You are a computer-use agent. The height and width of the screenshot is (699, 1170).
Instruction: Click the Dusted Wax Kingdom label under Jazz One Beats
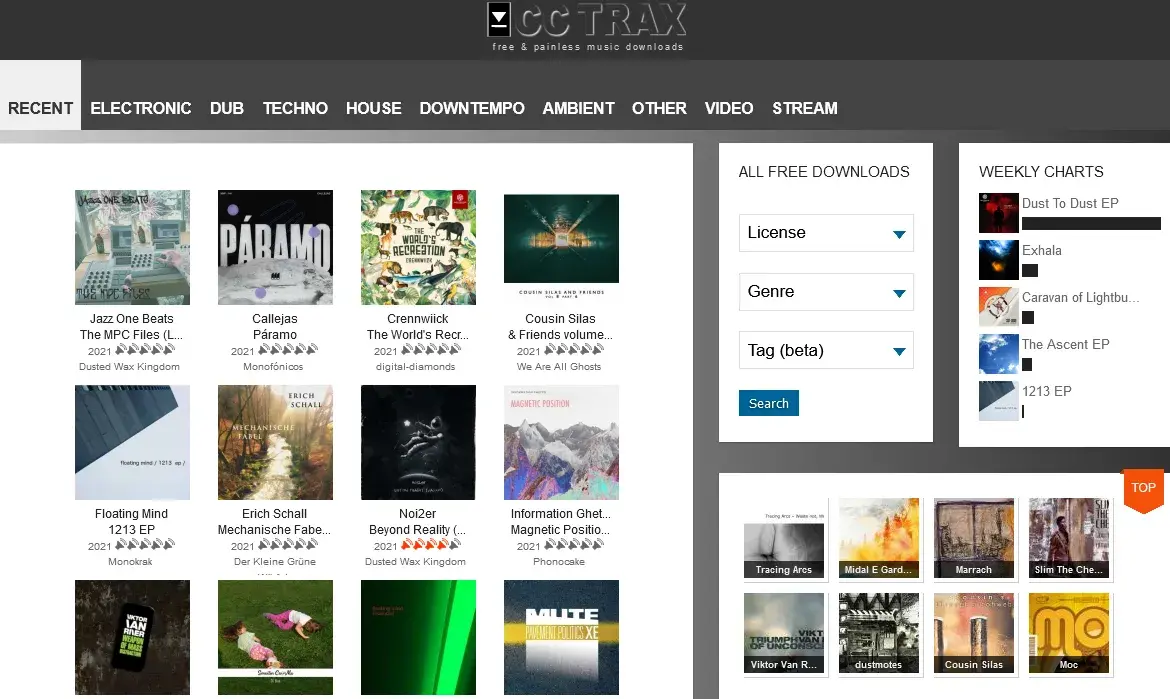129,366
